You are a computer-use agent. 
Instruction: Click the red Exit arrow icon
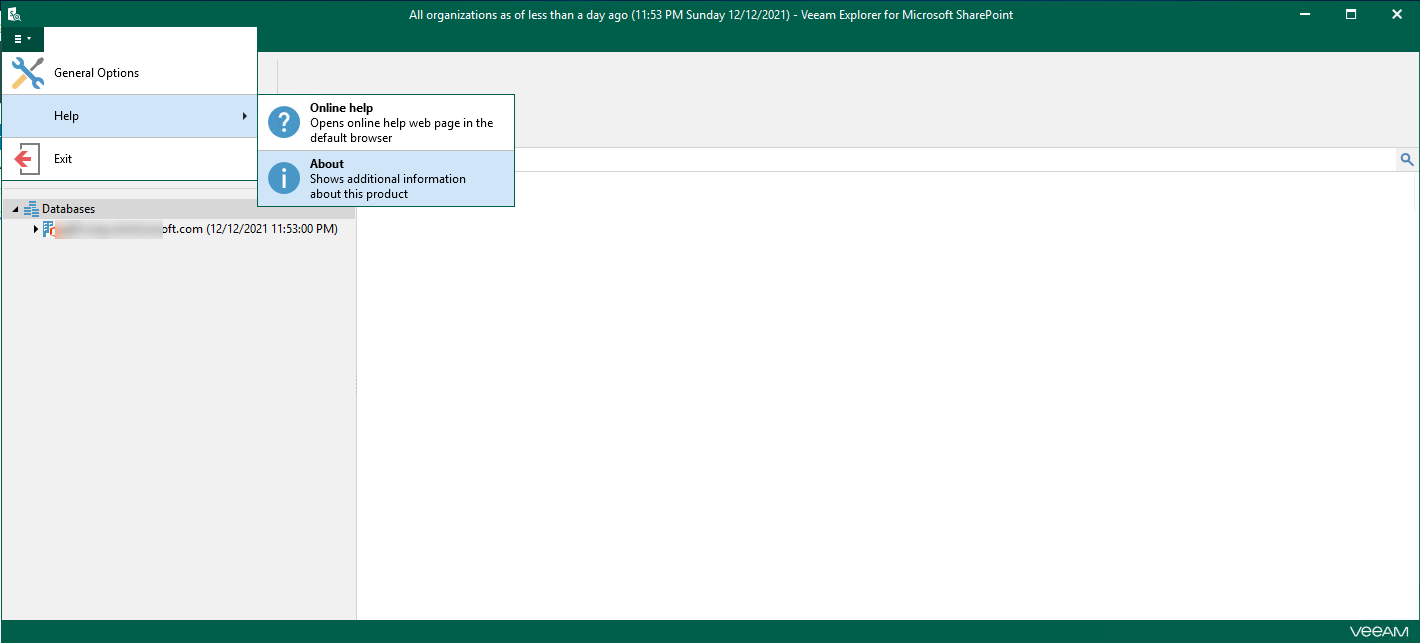pyautogui.click(x=27, y=159)
